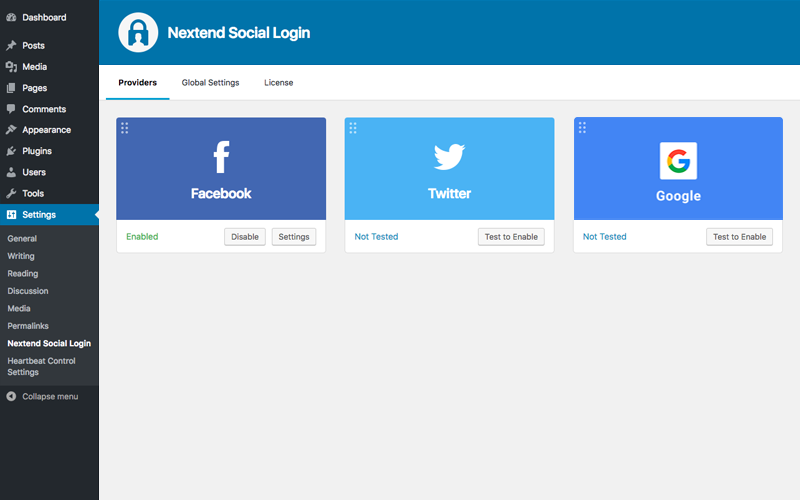Screen dimensions: 800x500
Task: Click the Twitter card title text
Action: coord(449,193)
